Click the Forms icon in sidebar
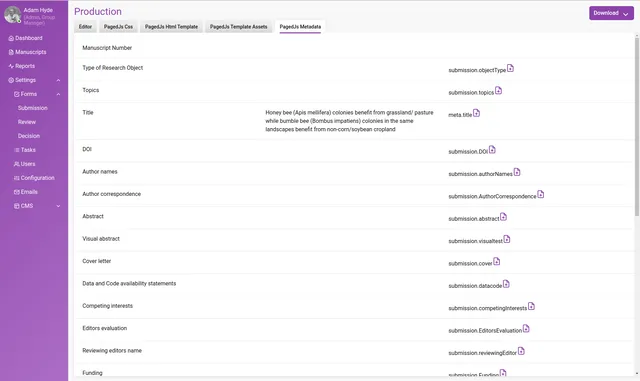Screen dimensions: 640x381 point(17,94)
